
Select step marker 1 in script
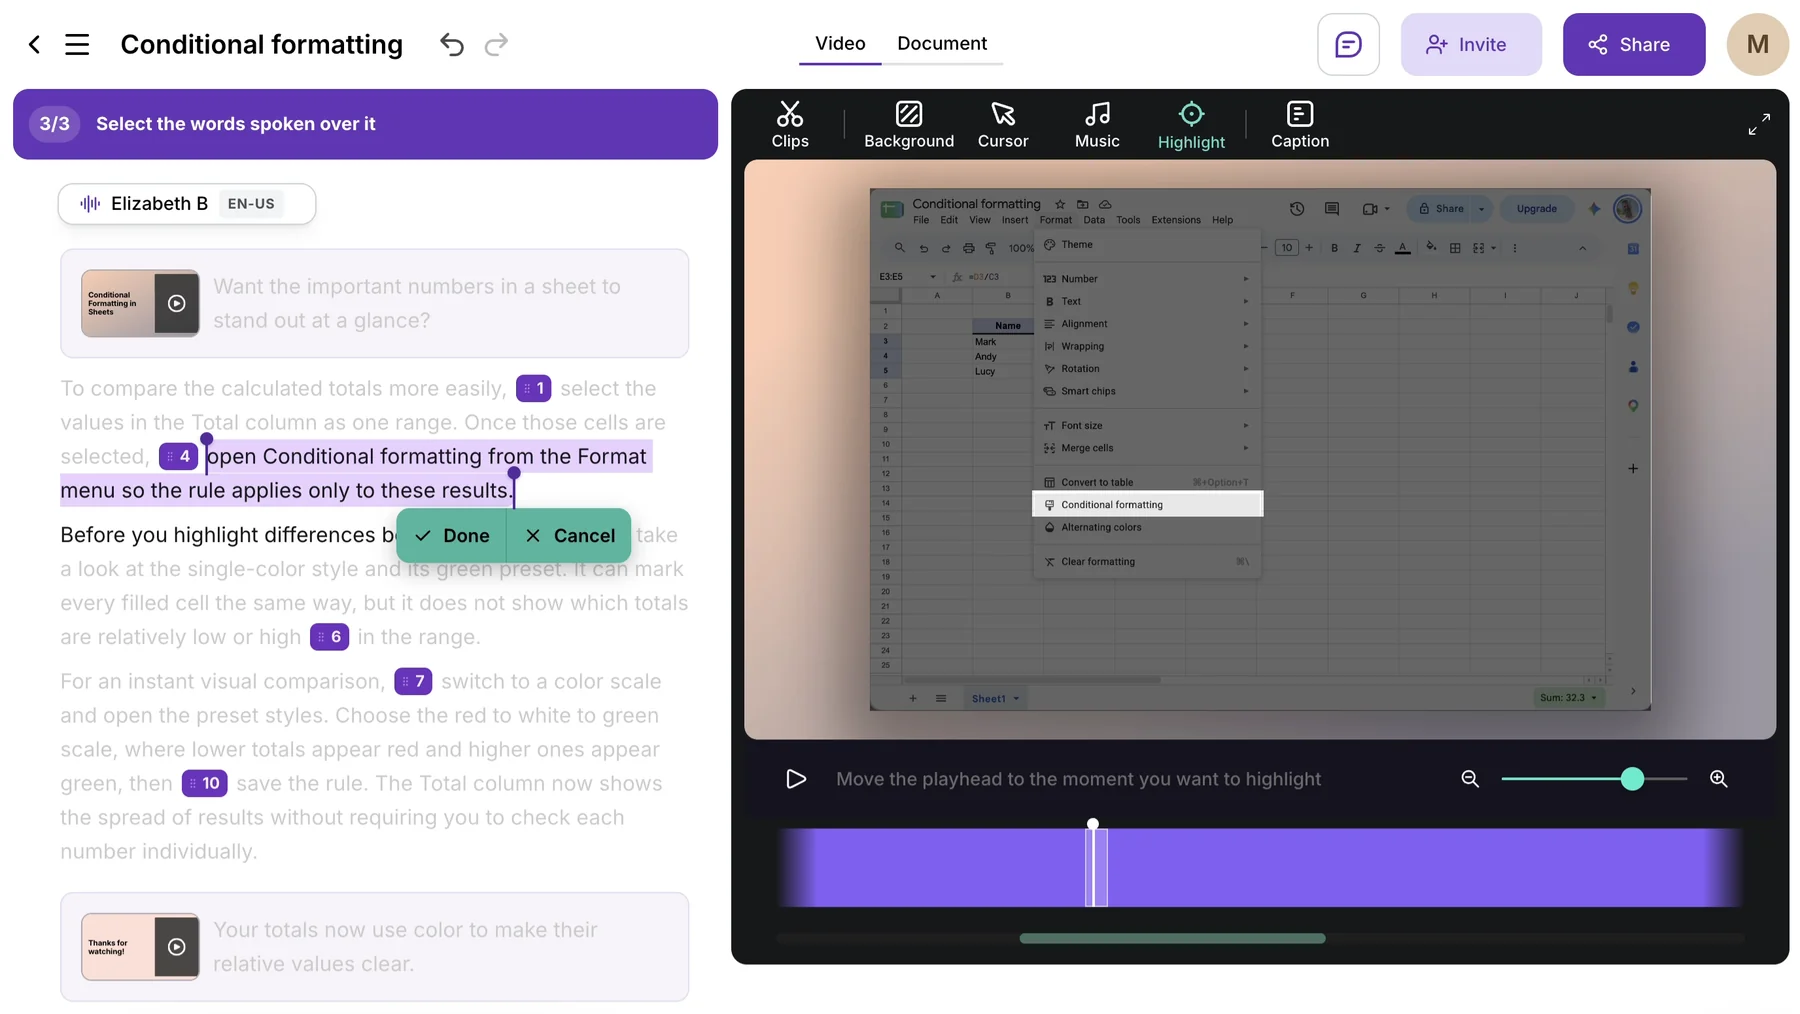(x=533, y=388)
